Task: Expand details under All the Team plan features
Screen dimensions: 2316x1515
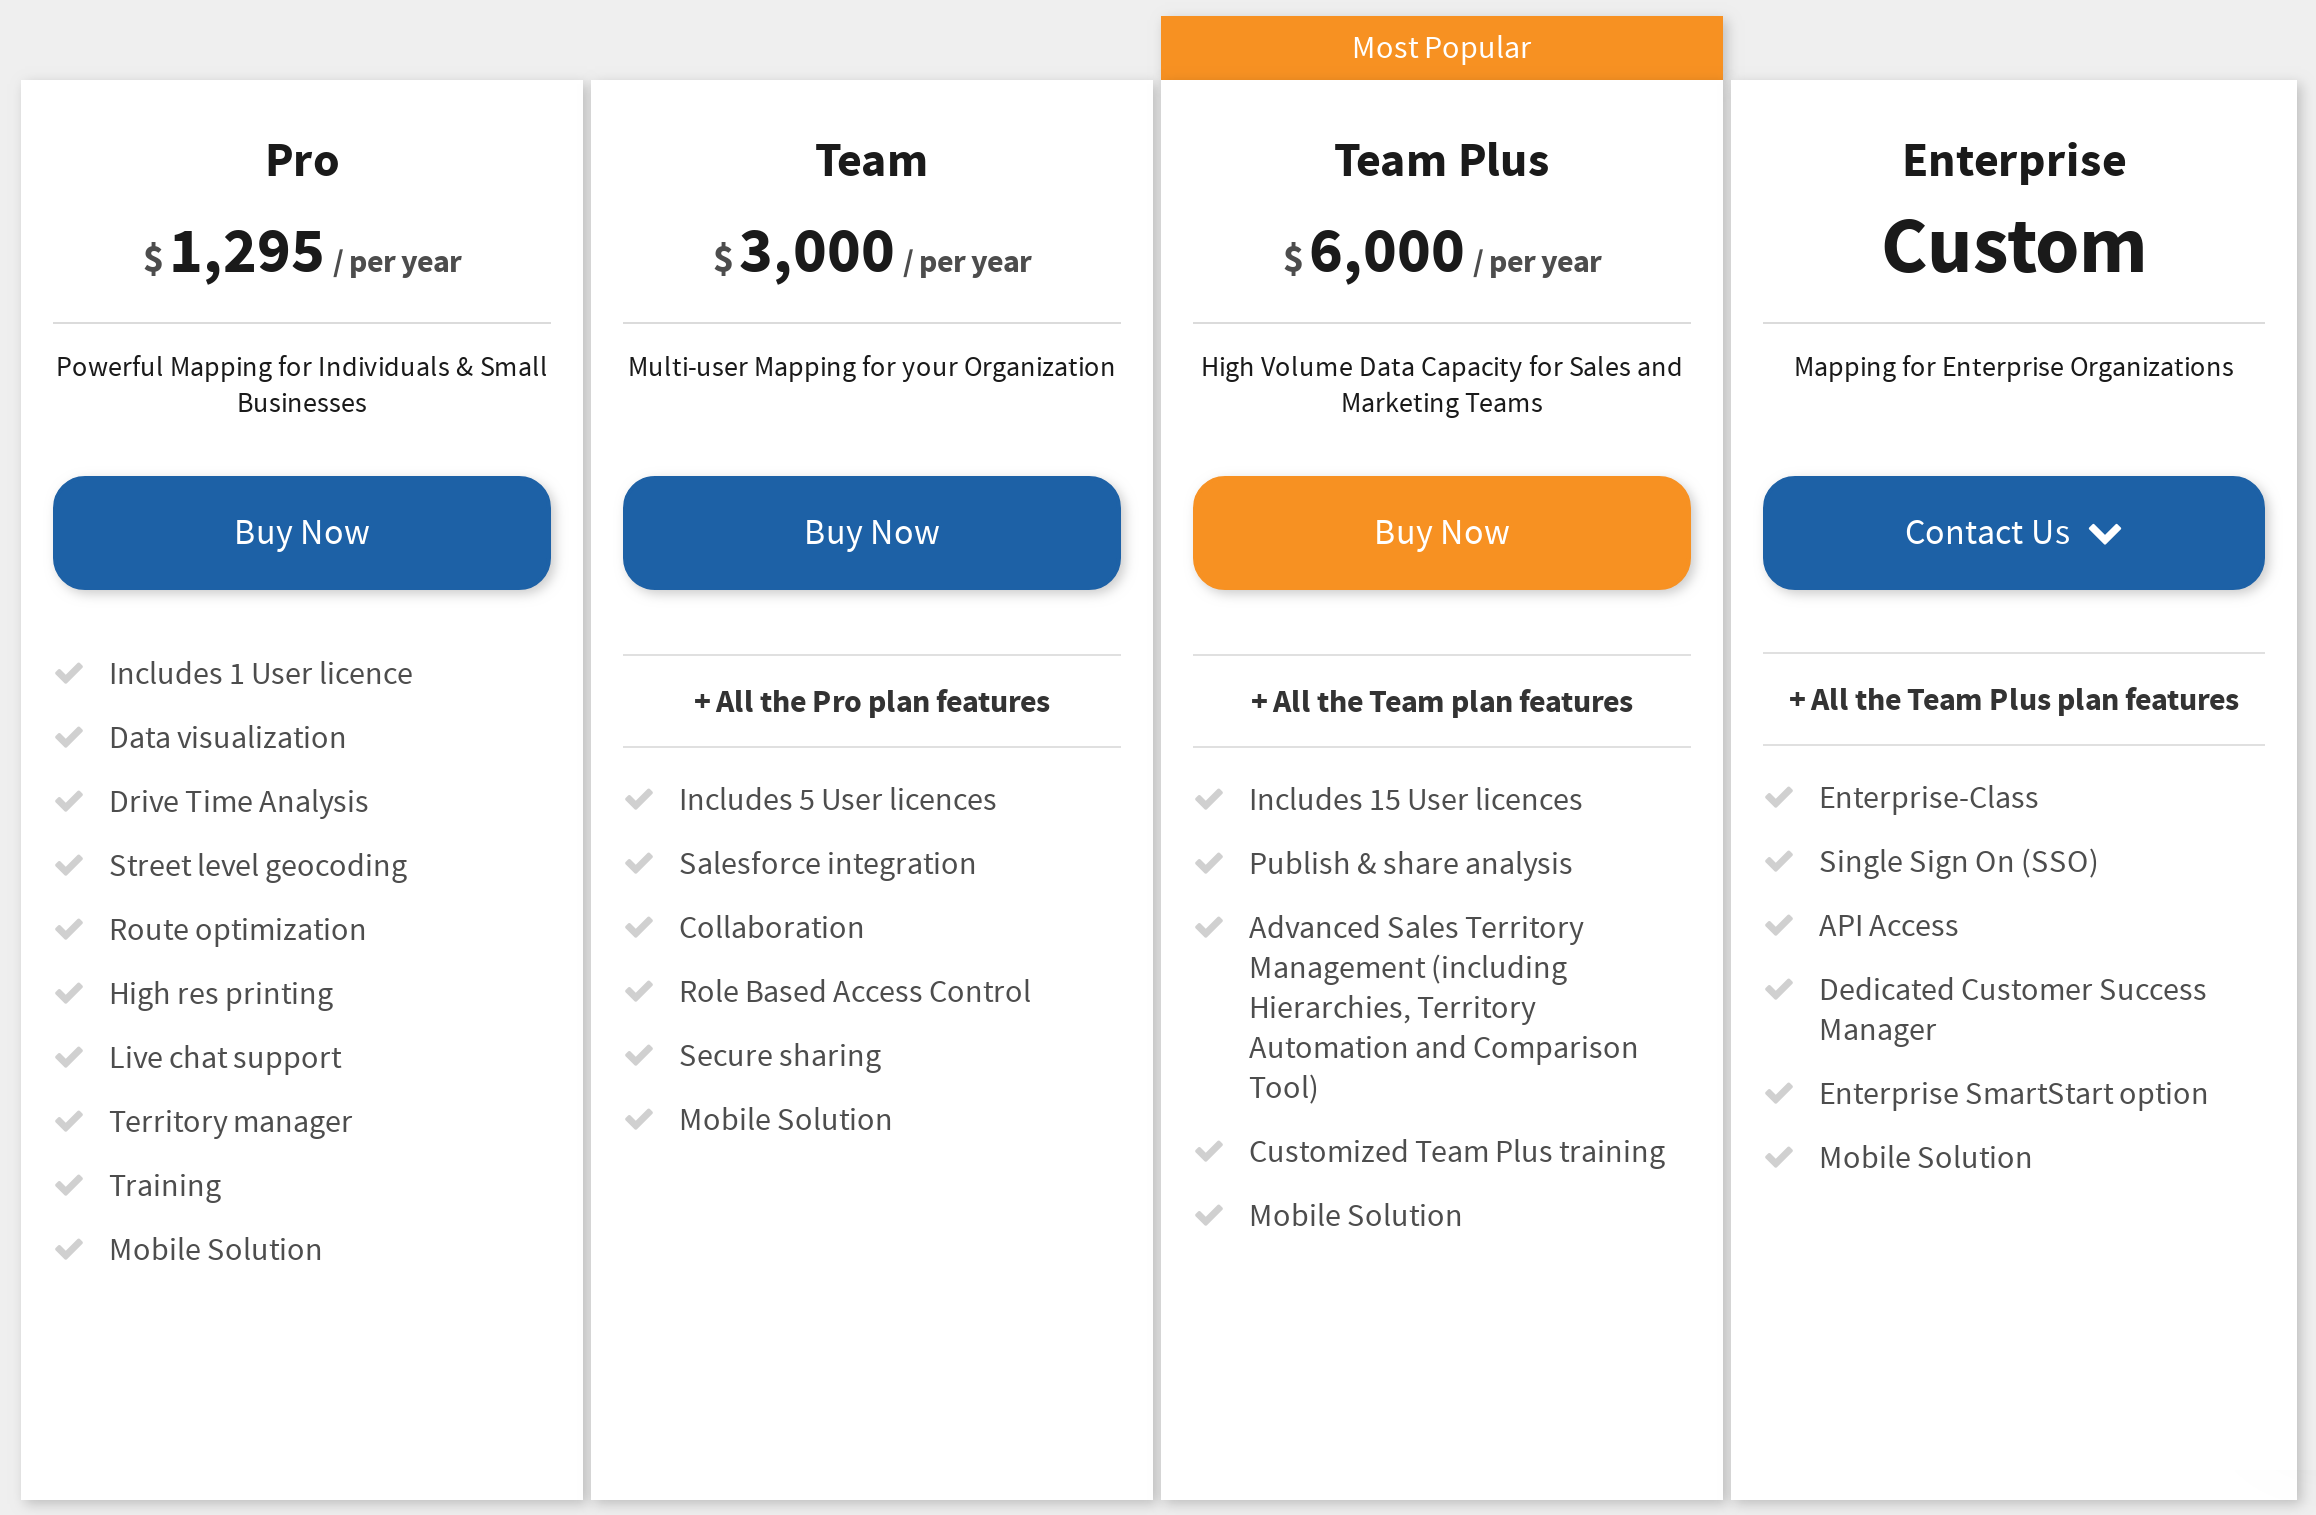Action: click(x=1440, y=701)
